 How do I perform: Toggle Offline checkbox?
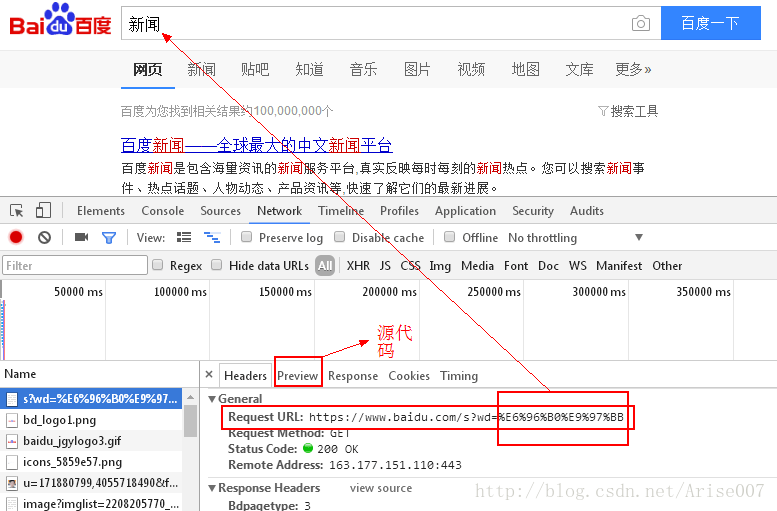coord(449,237)
